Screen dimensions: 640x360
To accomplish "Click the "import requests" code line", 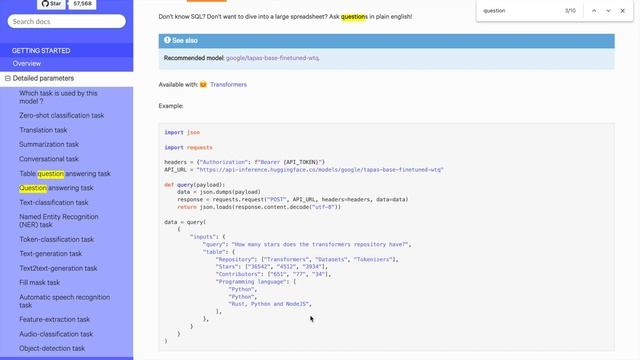I will (189, 147).
